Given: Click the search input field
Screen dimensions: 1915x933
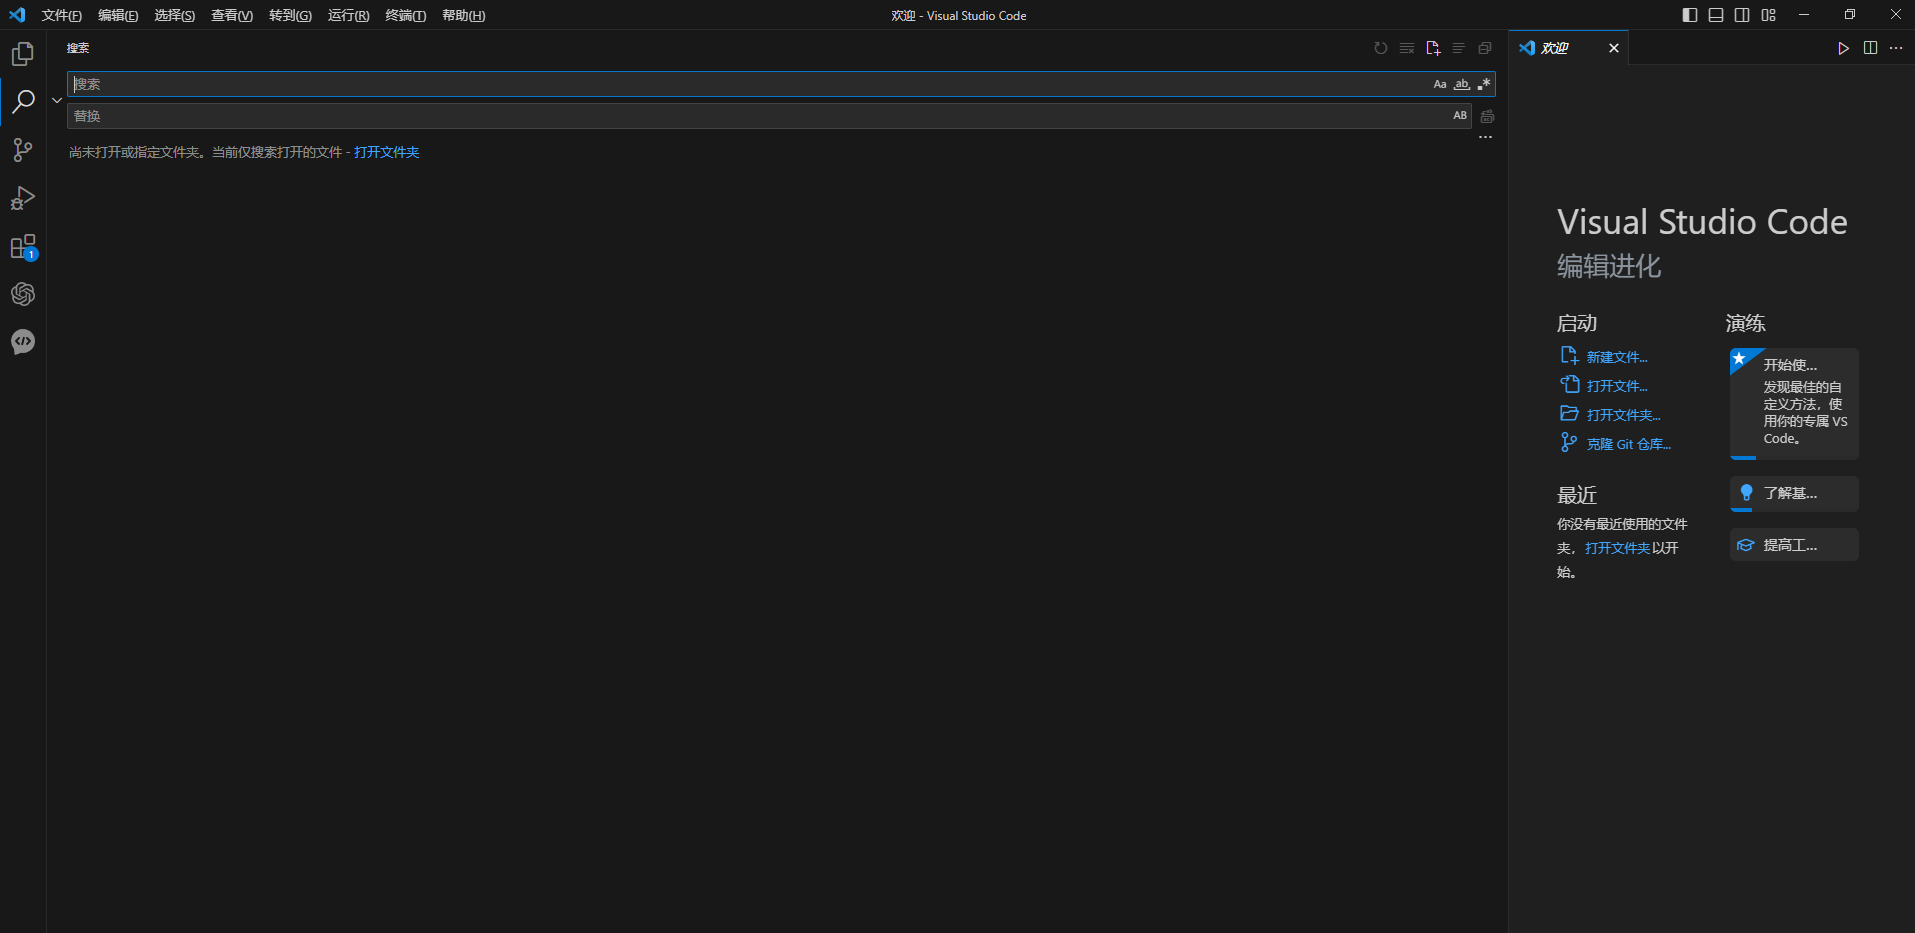Looking at the screenshot, I should click(700, 84).
